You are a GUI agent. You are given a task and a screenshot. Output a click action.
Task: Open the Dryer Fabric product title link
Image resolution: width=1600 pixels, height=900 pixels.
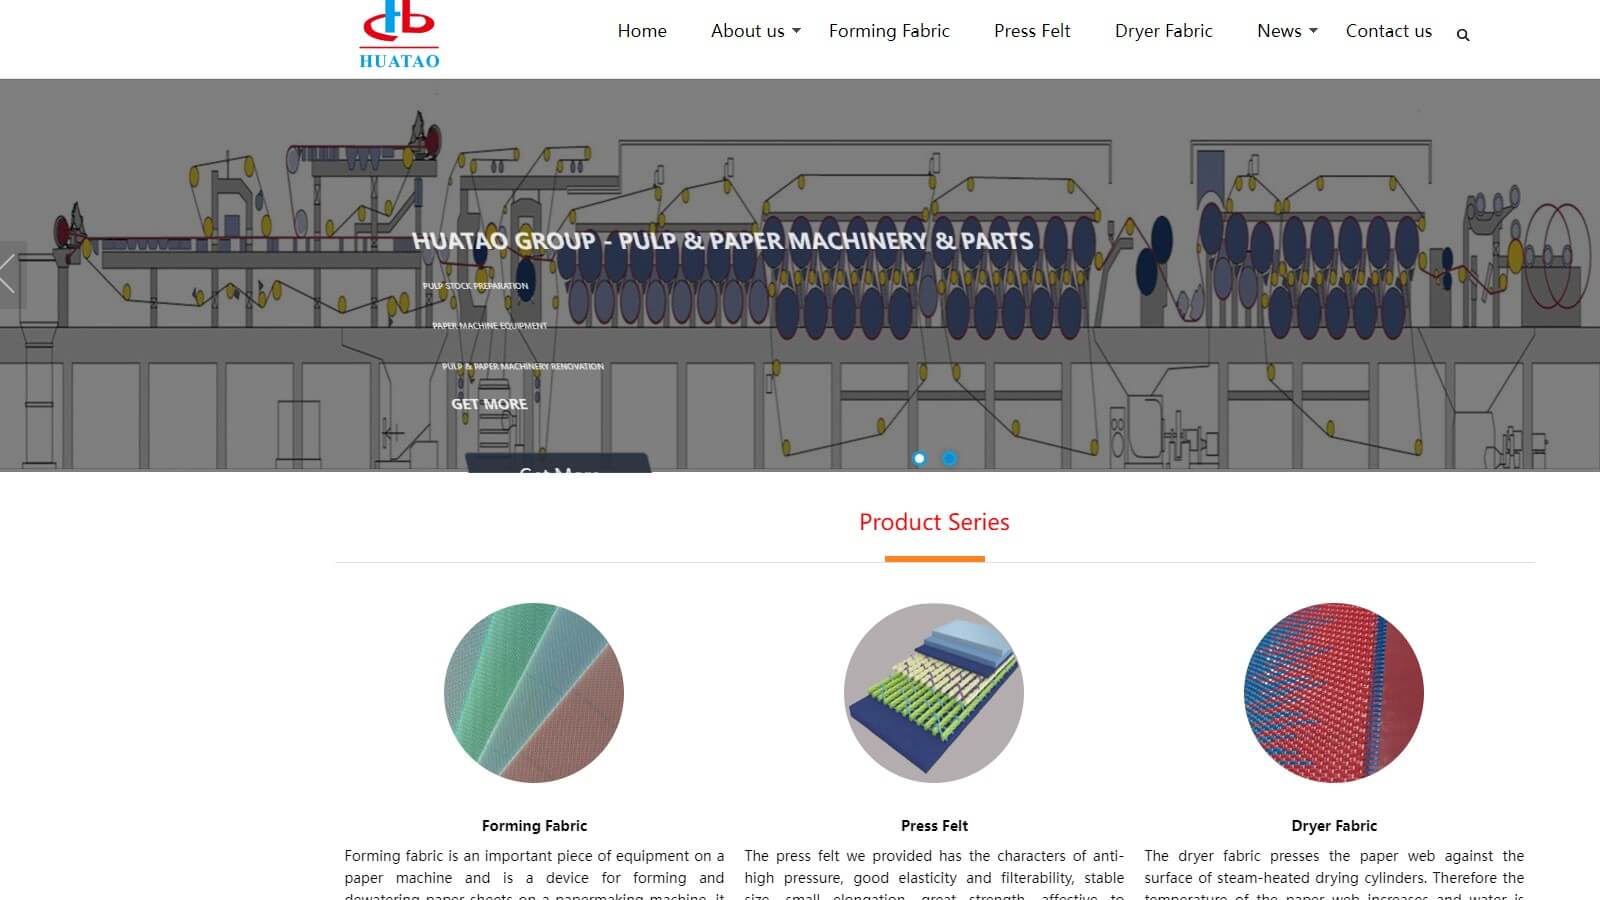(1334, 826)
